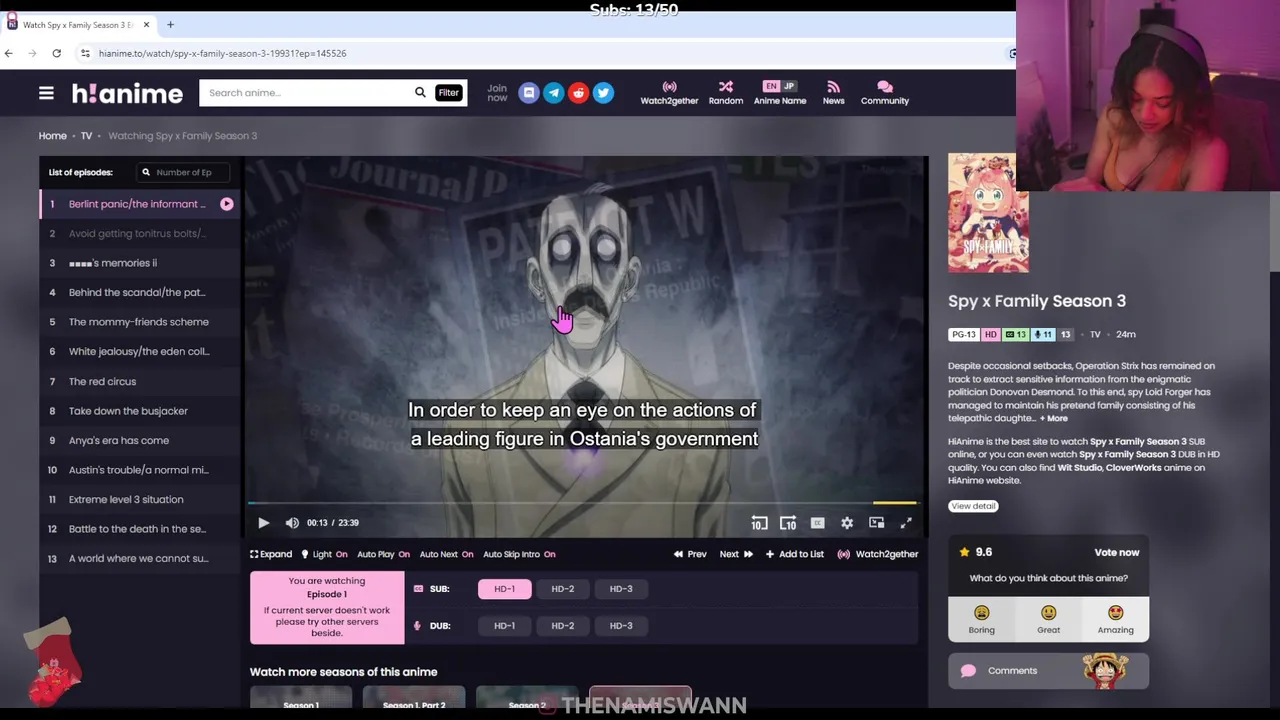Screen dimensions: 1280x720
Task: Go to Prev episode
Action: 690,554
